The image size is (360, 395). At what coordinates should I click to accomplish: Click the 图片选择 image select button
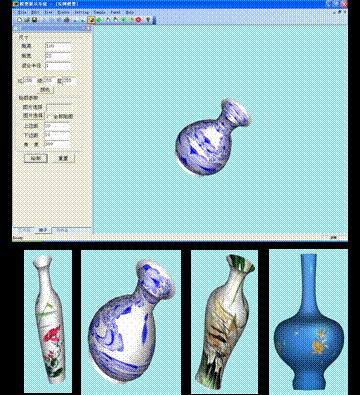pos(33,116)
